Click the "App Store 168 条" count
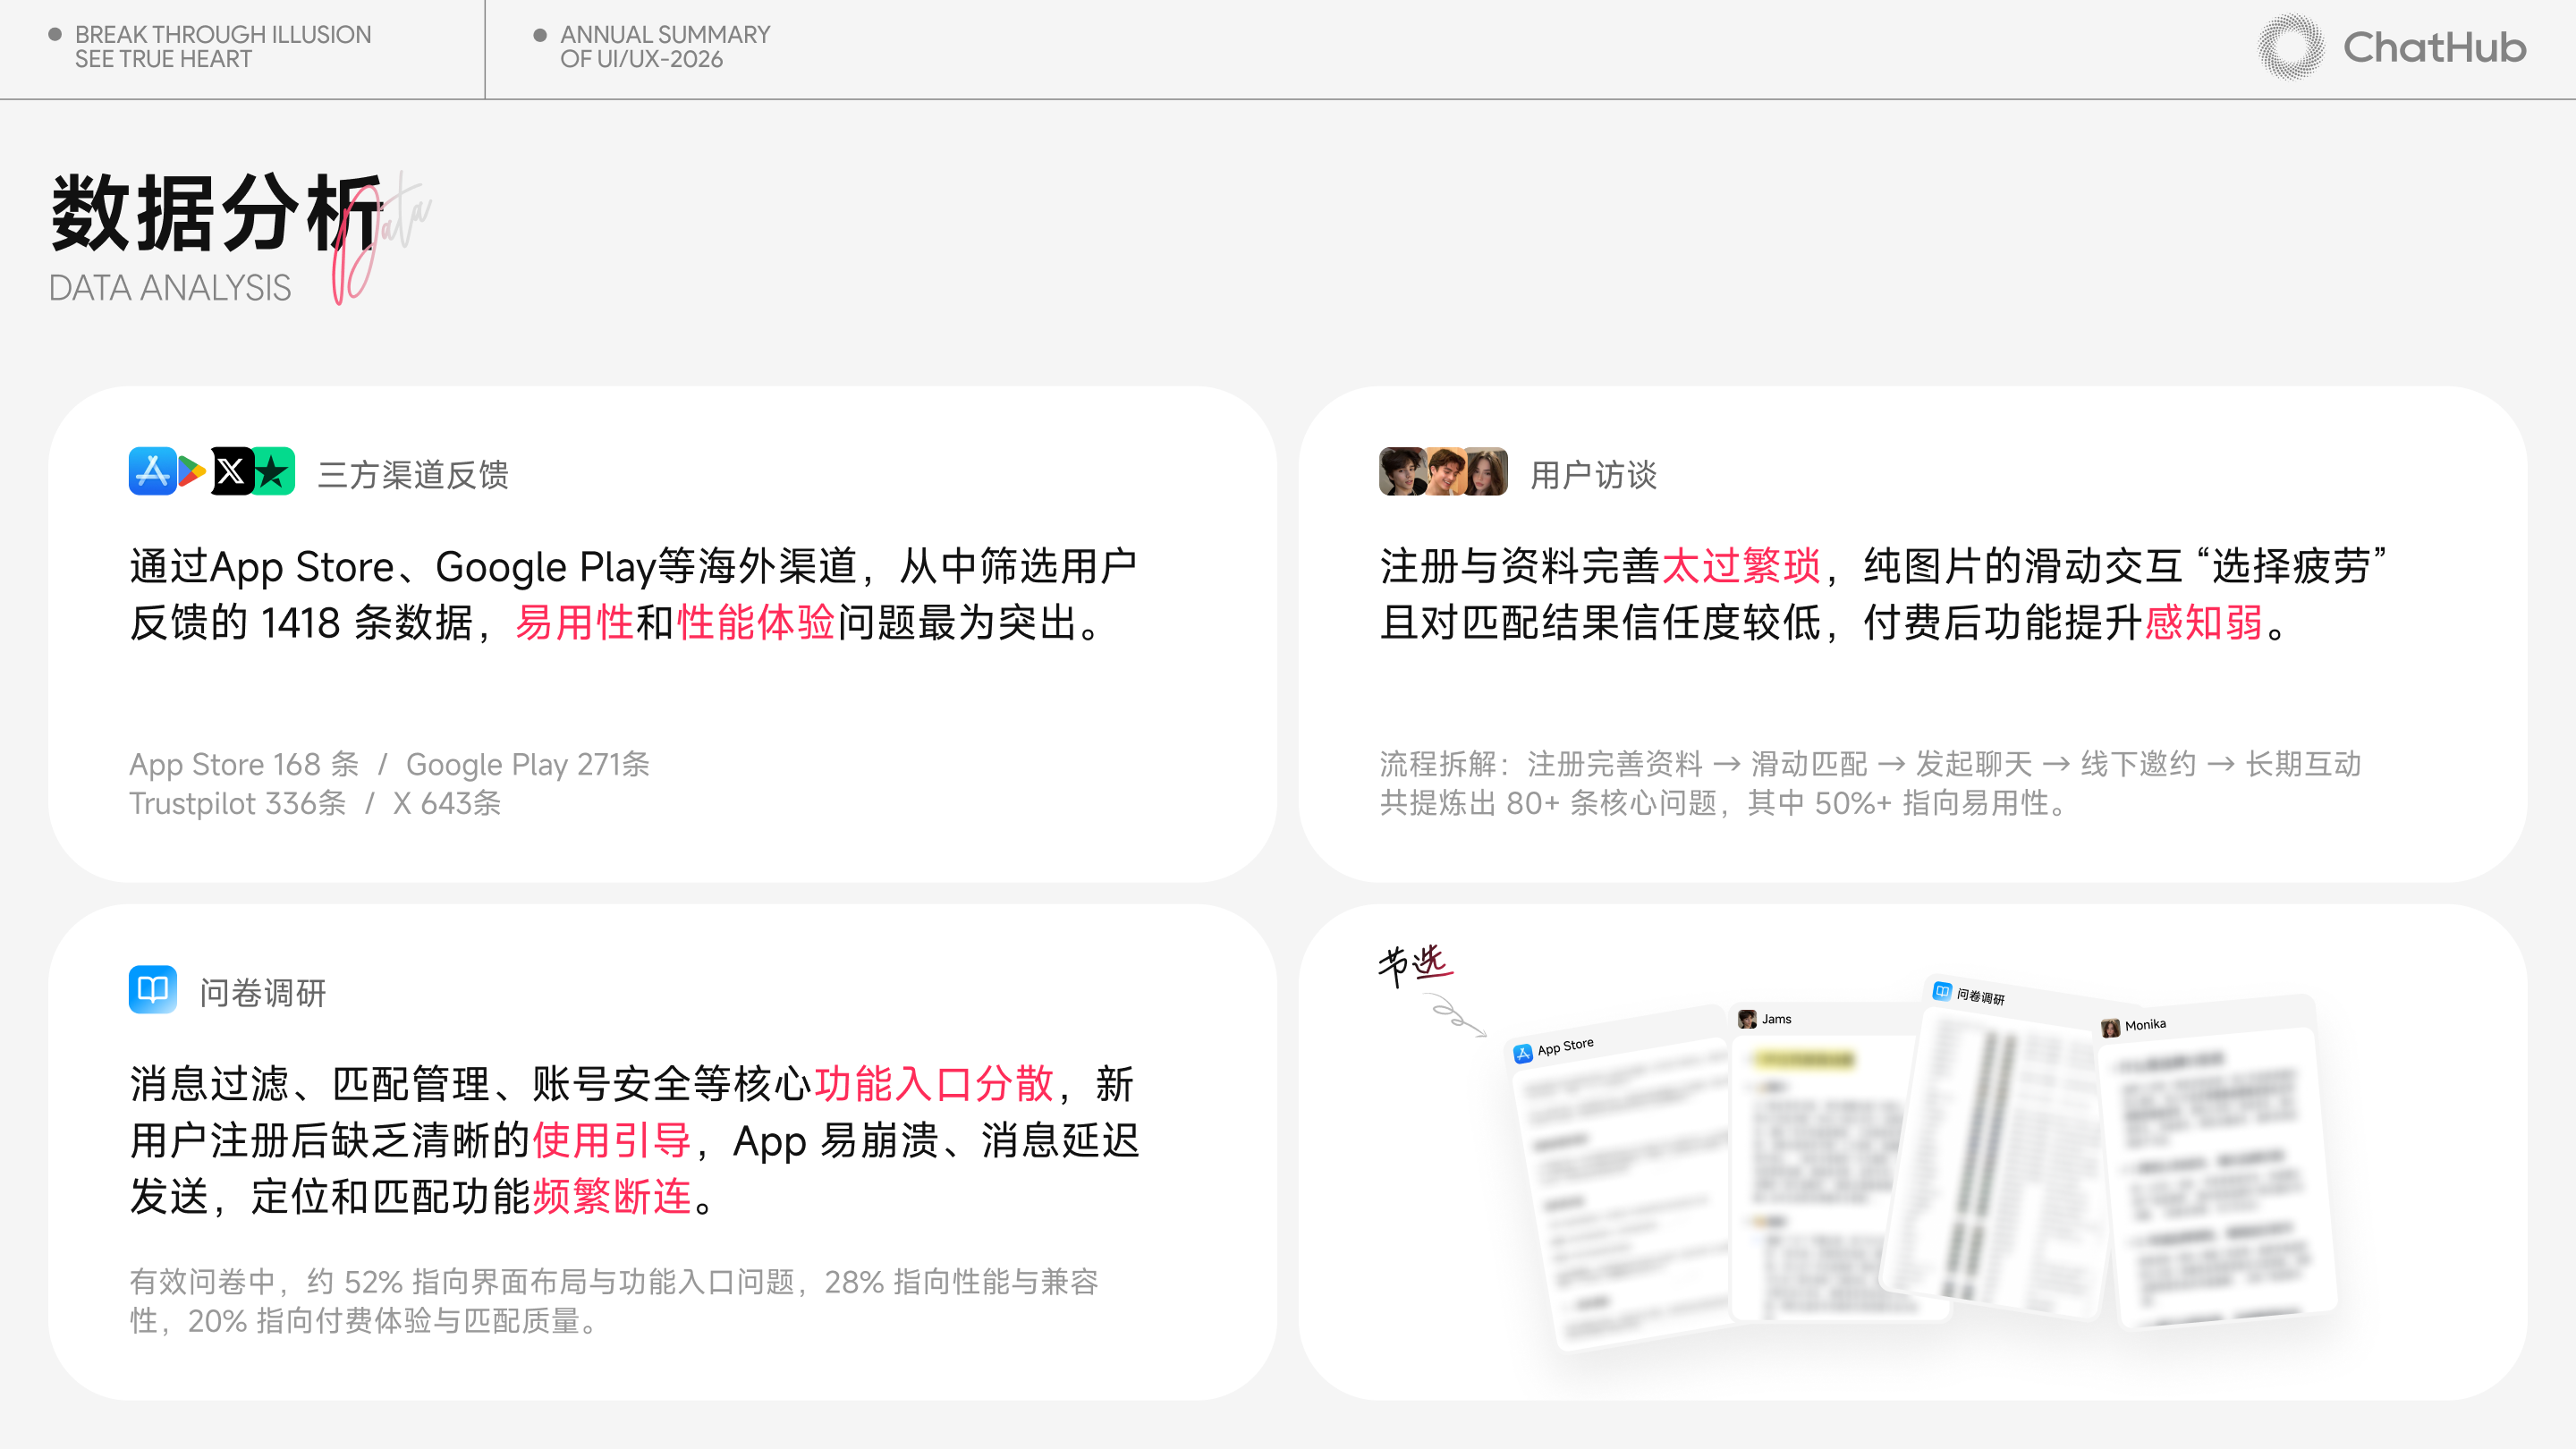Screen dimensions: 2576x1449 pyautogui.click(x=244, y=764)
